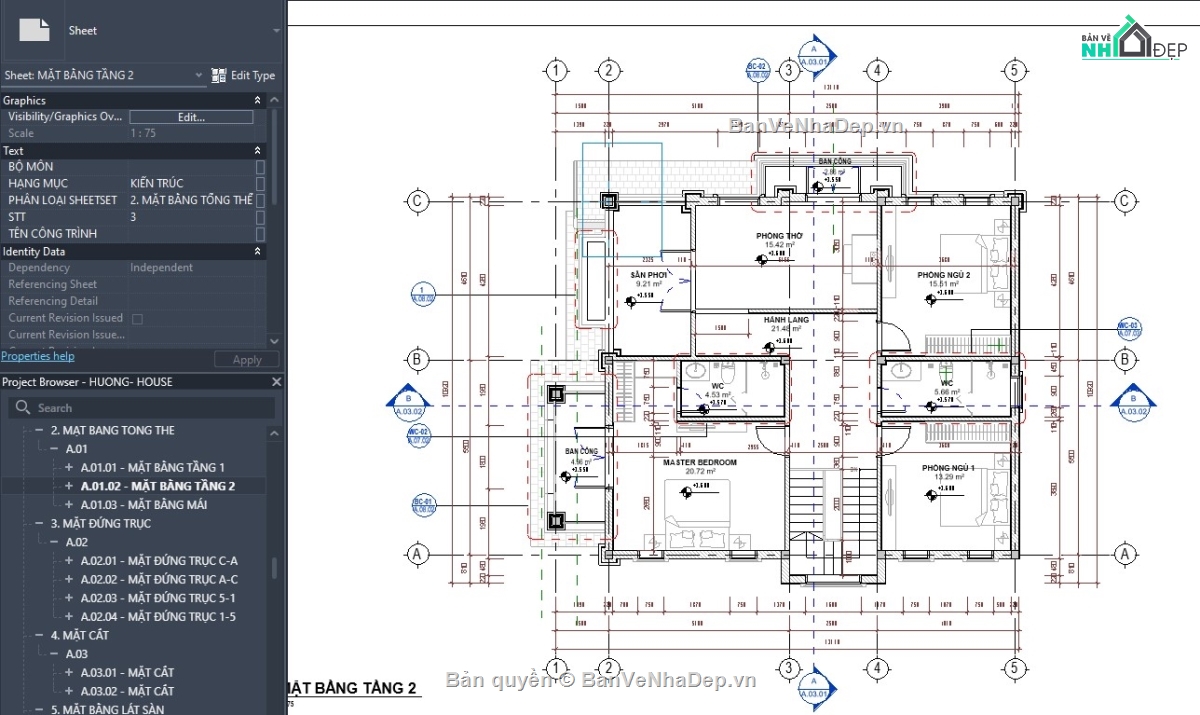Select sheet A.03.01 - MẶT CẮT
Image resolution: width=1200 pixels, height=715 pixels.
tap(127, 672)
